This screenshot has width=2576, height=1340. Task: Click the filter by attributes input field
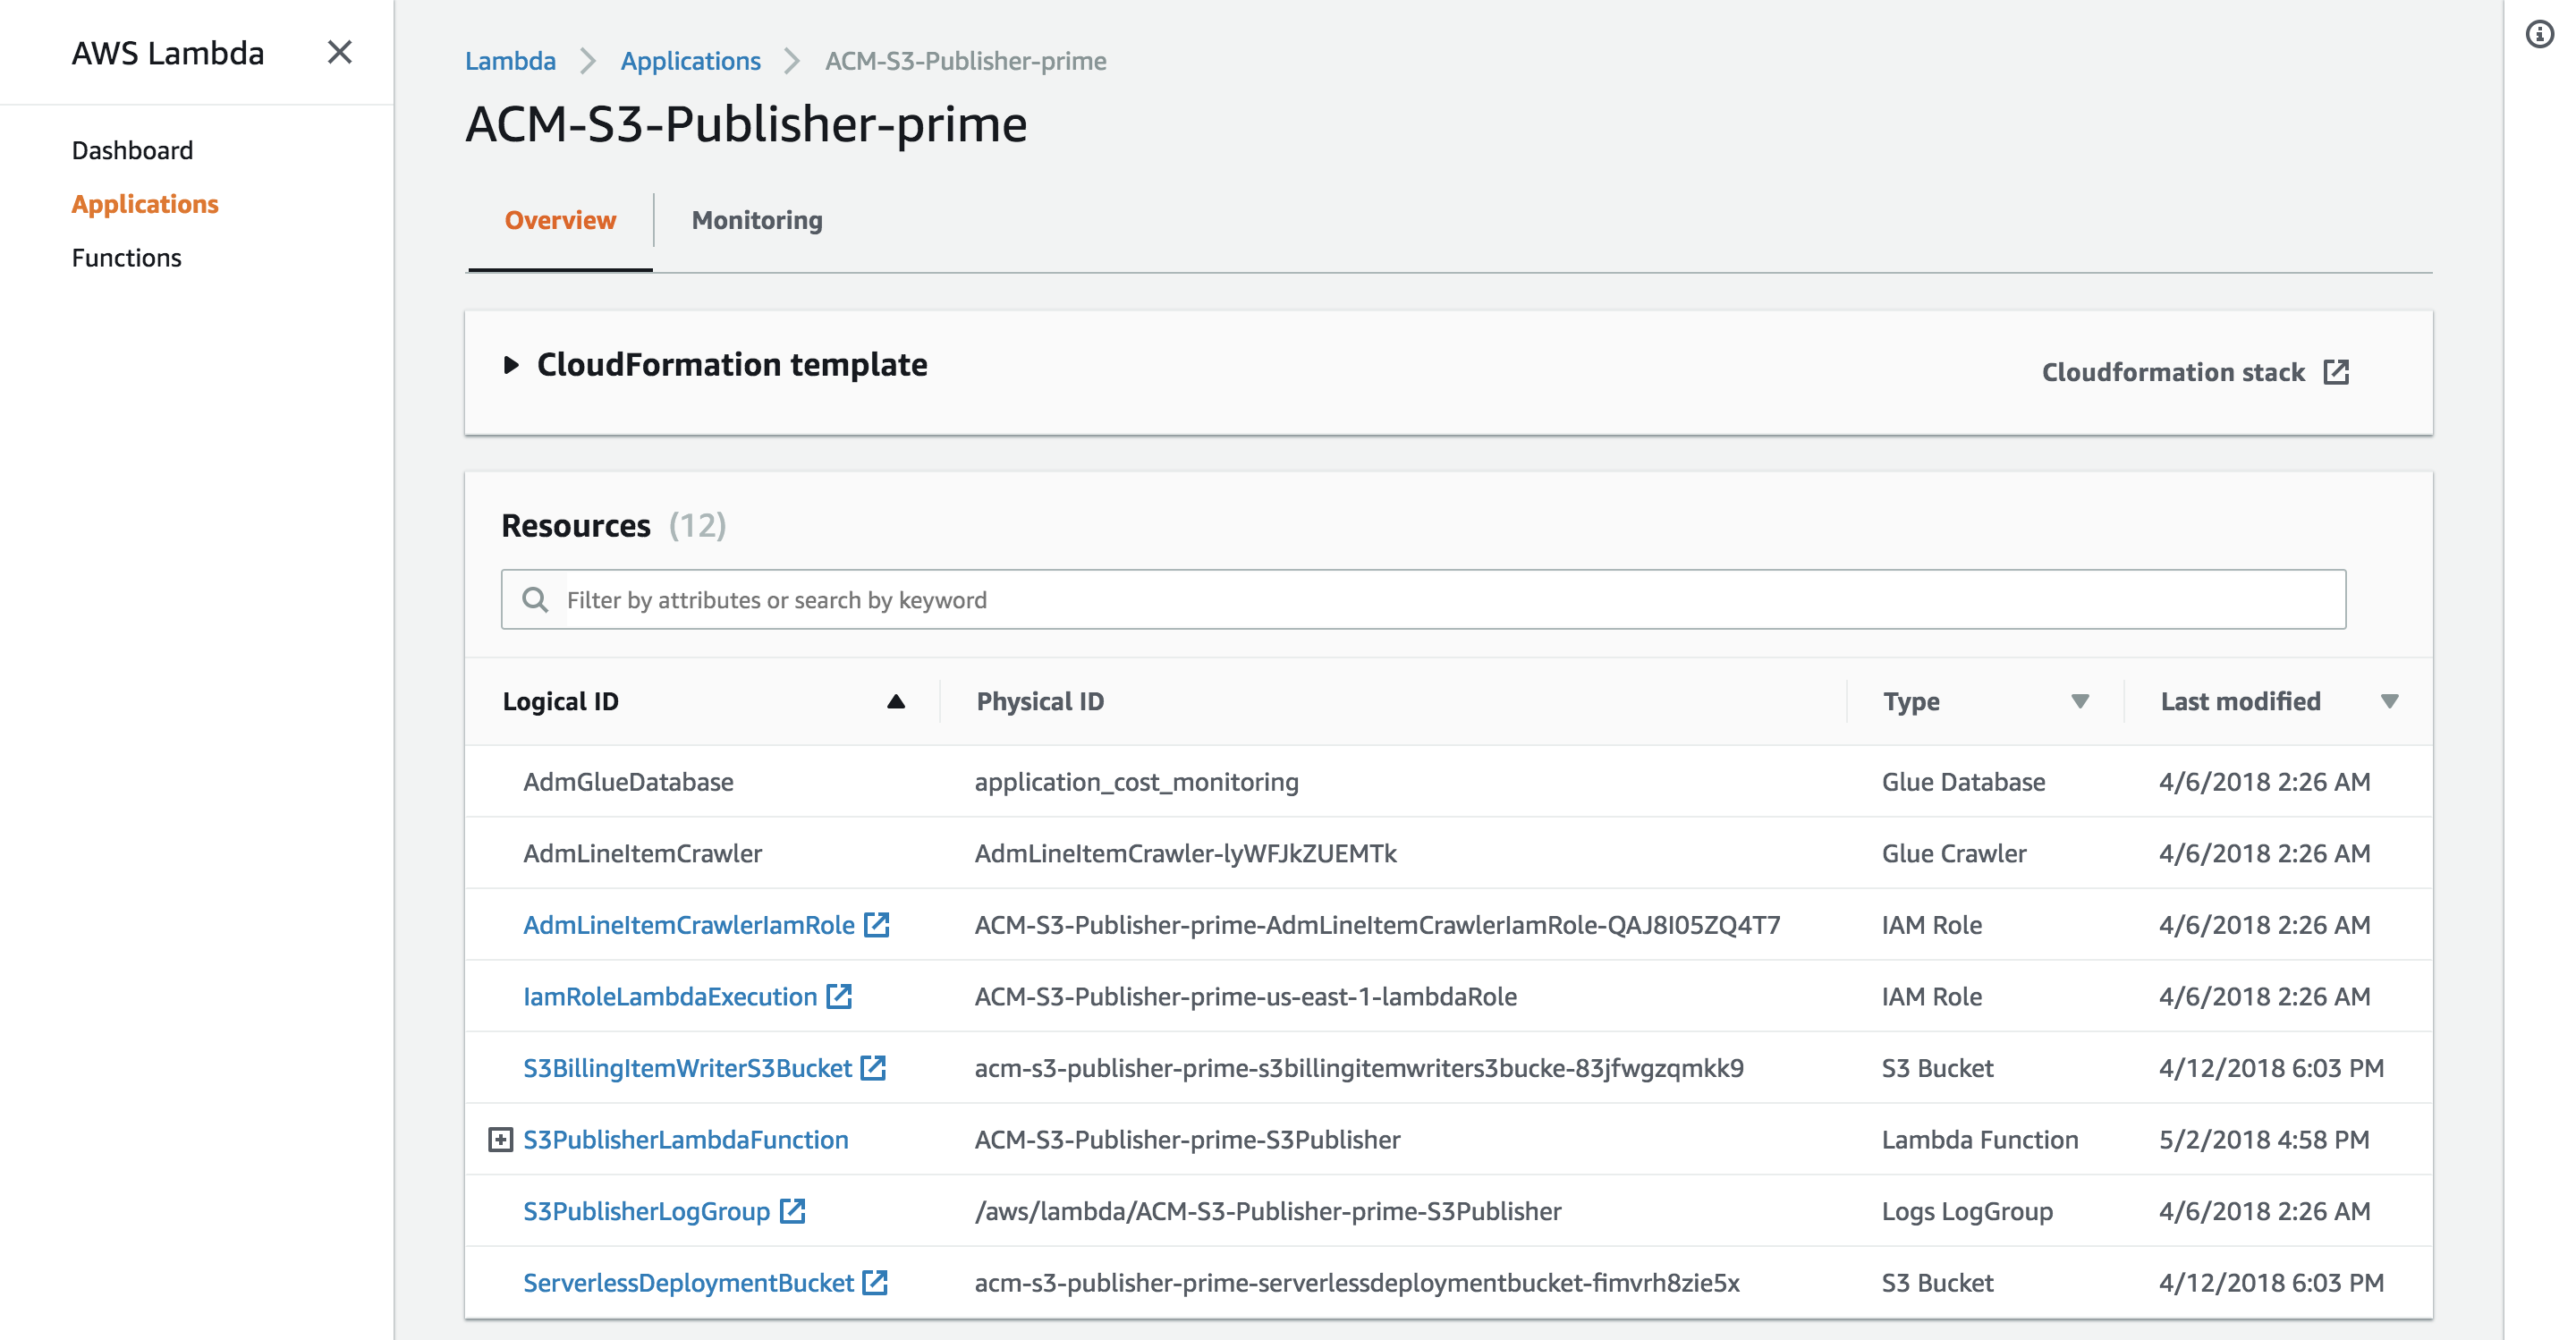(1200, 599)
